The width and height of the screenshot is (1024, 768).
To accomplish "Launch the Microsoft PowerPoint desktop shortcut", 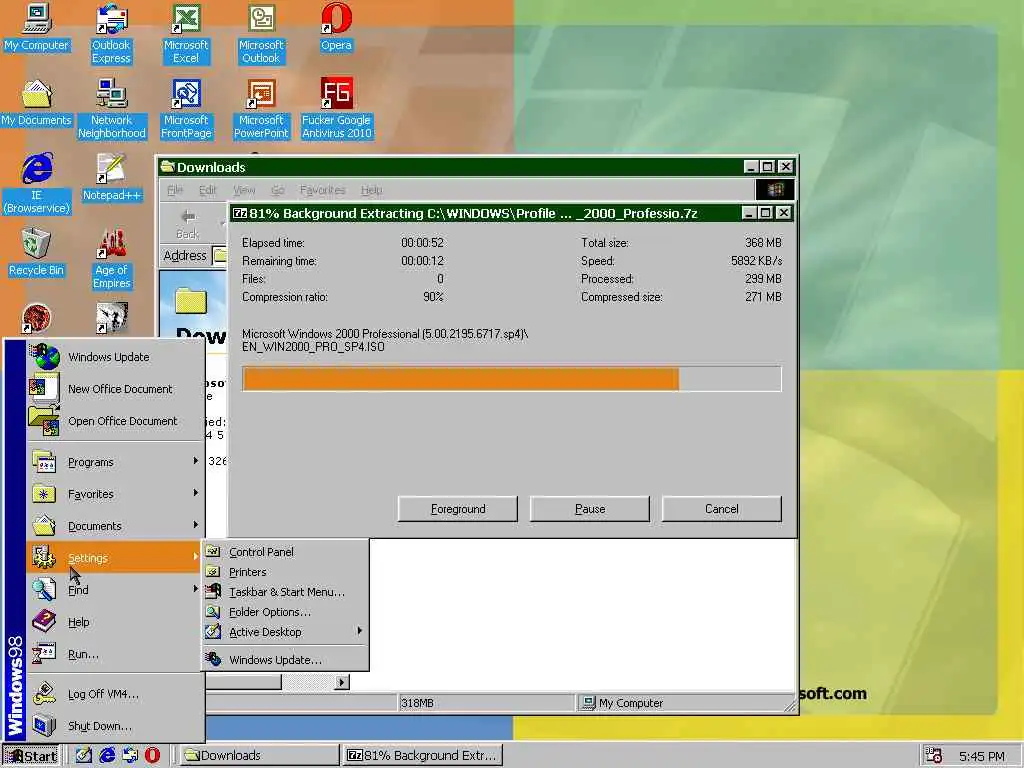I will 261,109.
